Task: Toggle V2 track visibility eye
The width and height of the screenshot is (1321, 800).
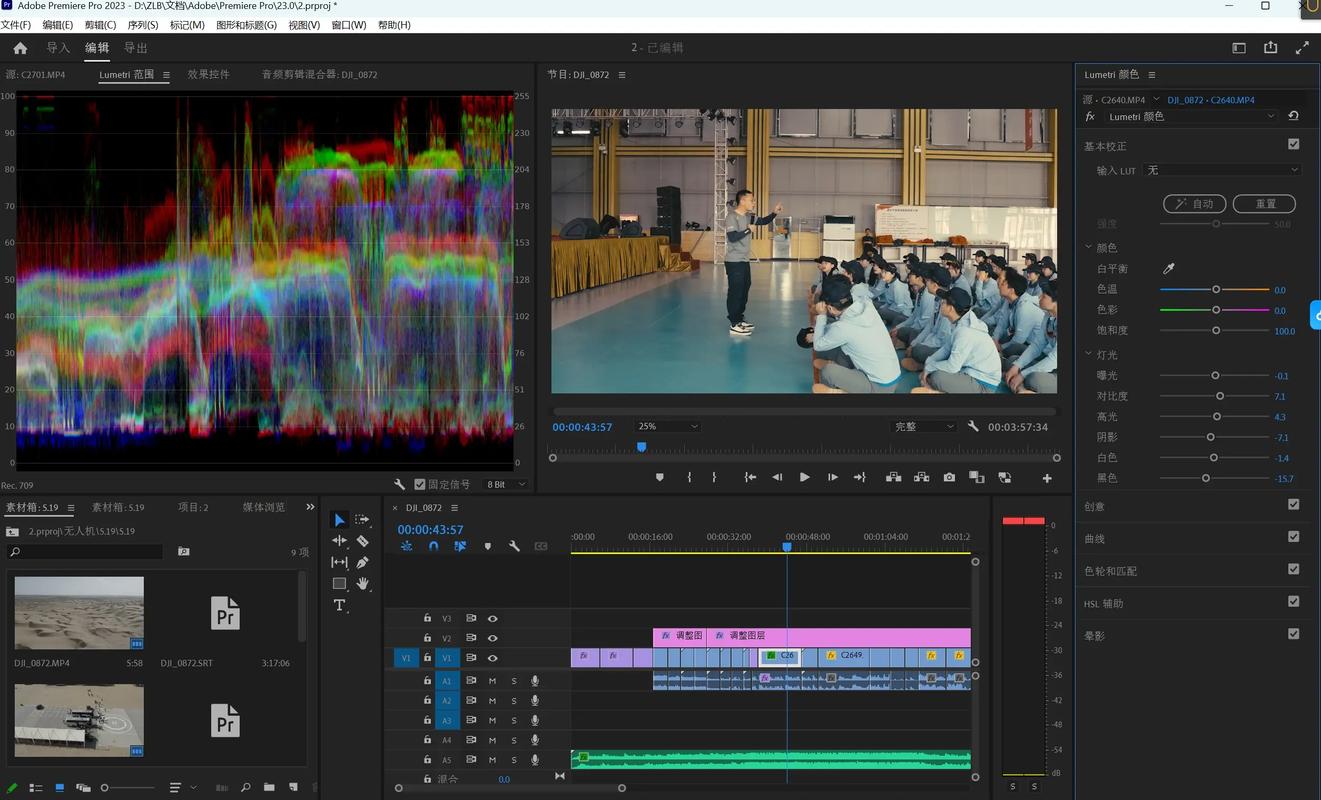Action: point(492,638)
